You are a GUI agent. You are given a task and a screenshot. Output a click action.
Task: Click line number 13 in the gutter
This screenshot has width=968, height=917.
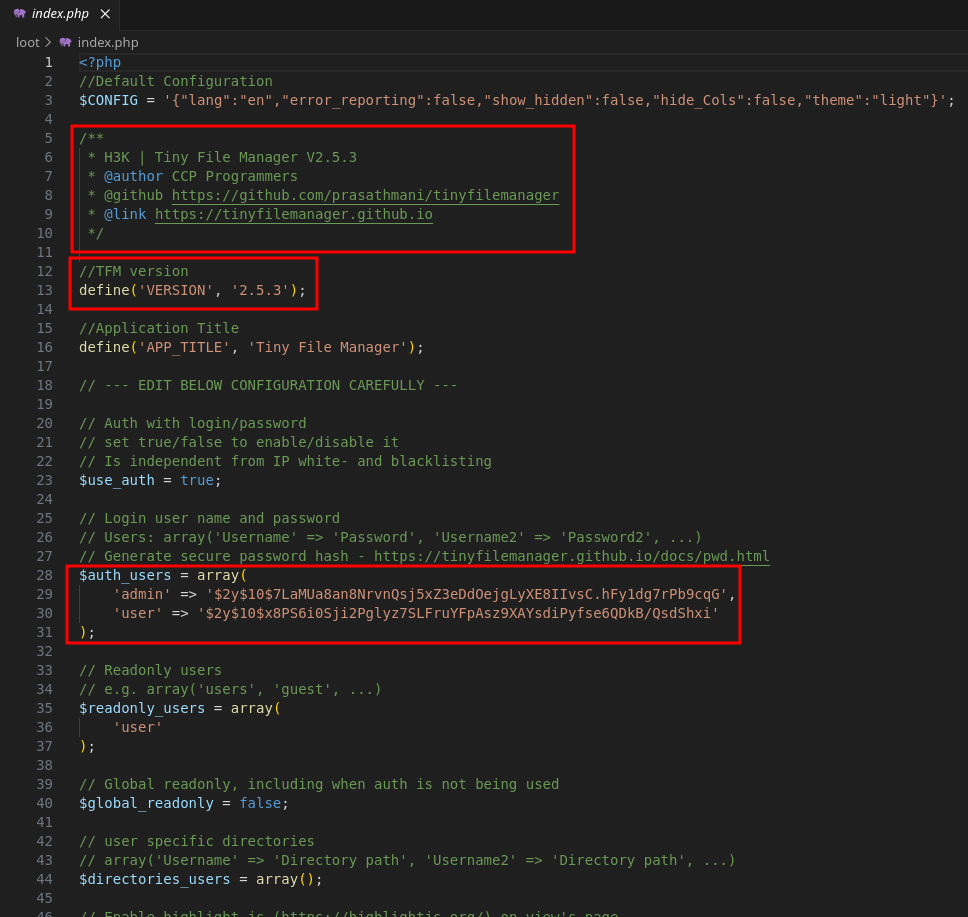click(44, 290)
